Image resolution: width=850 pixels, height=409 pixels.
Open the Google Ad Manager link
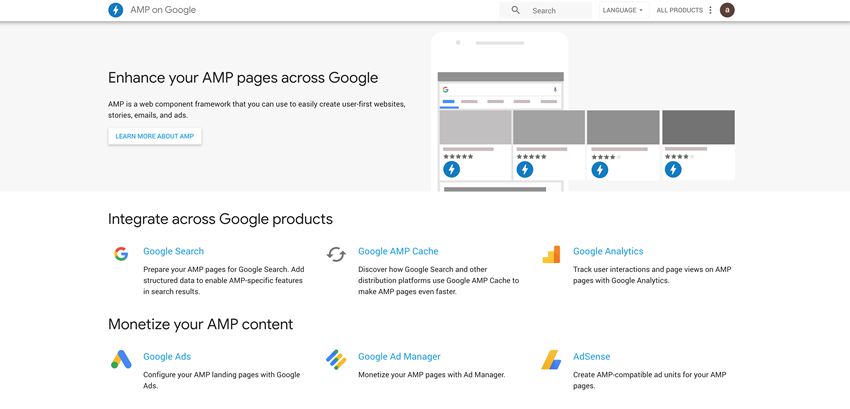click(x=399, y=356)
